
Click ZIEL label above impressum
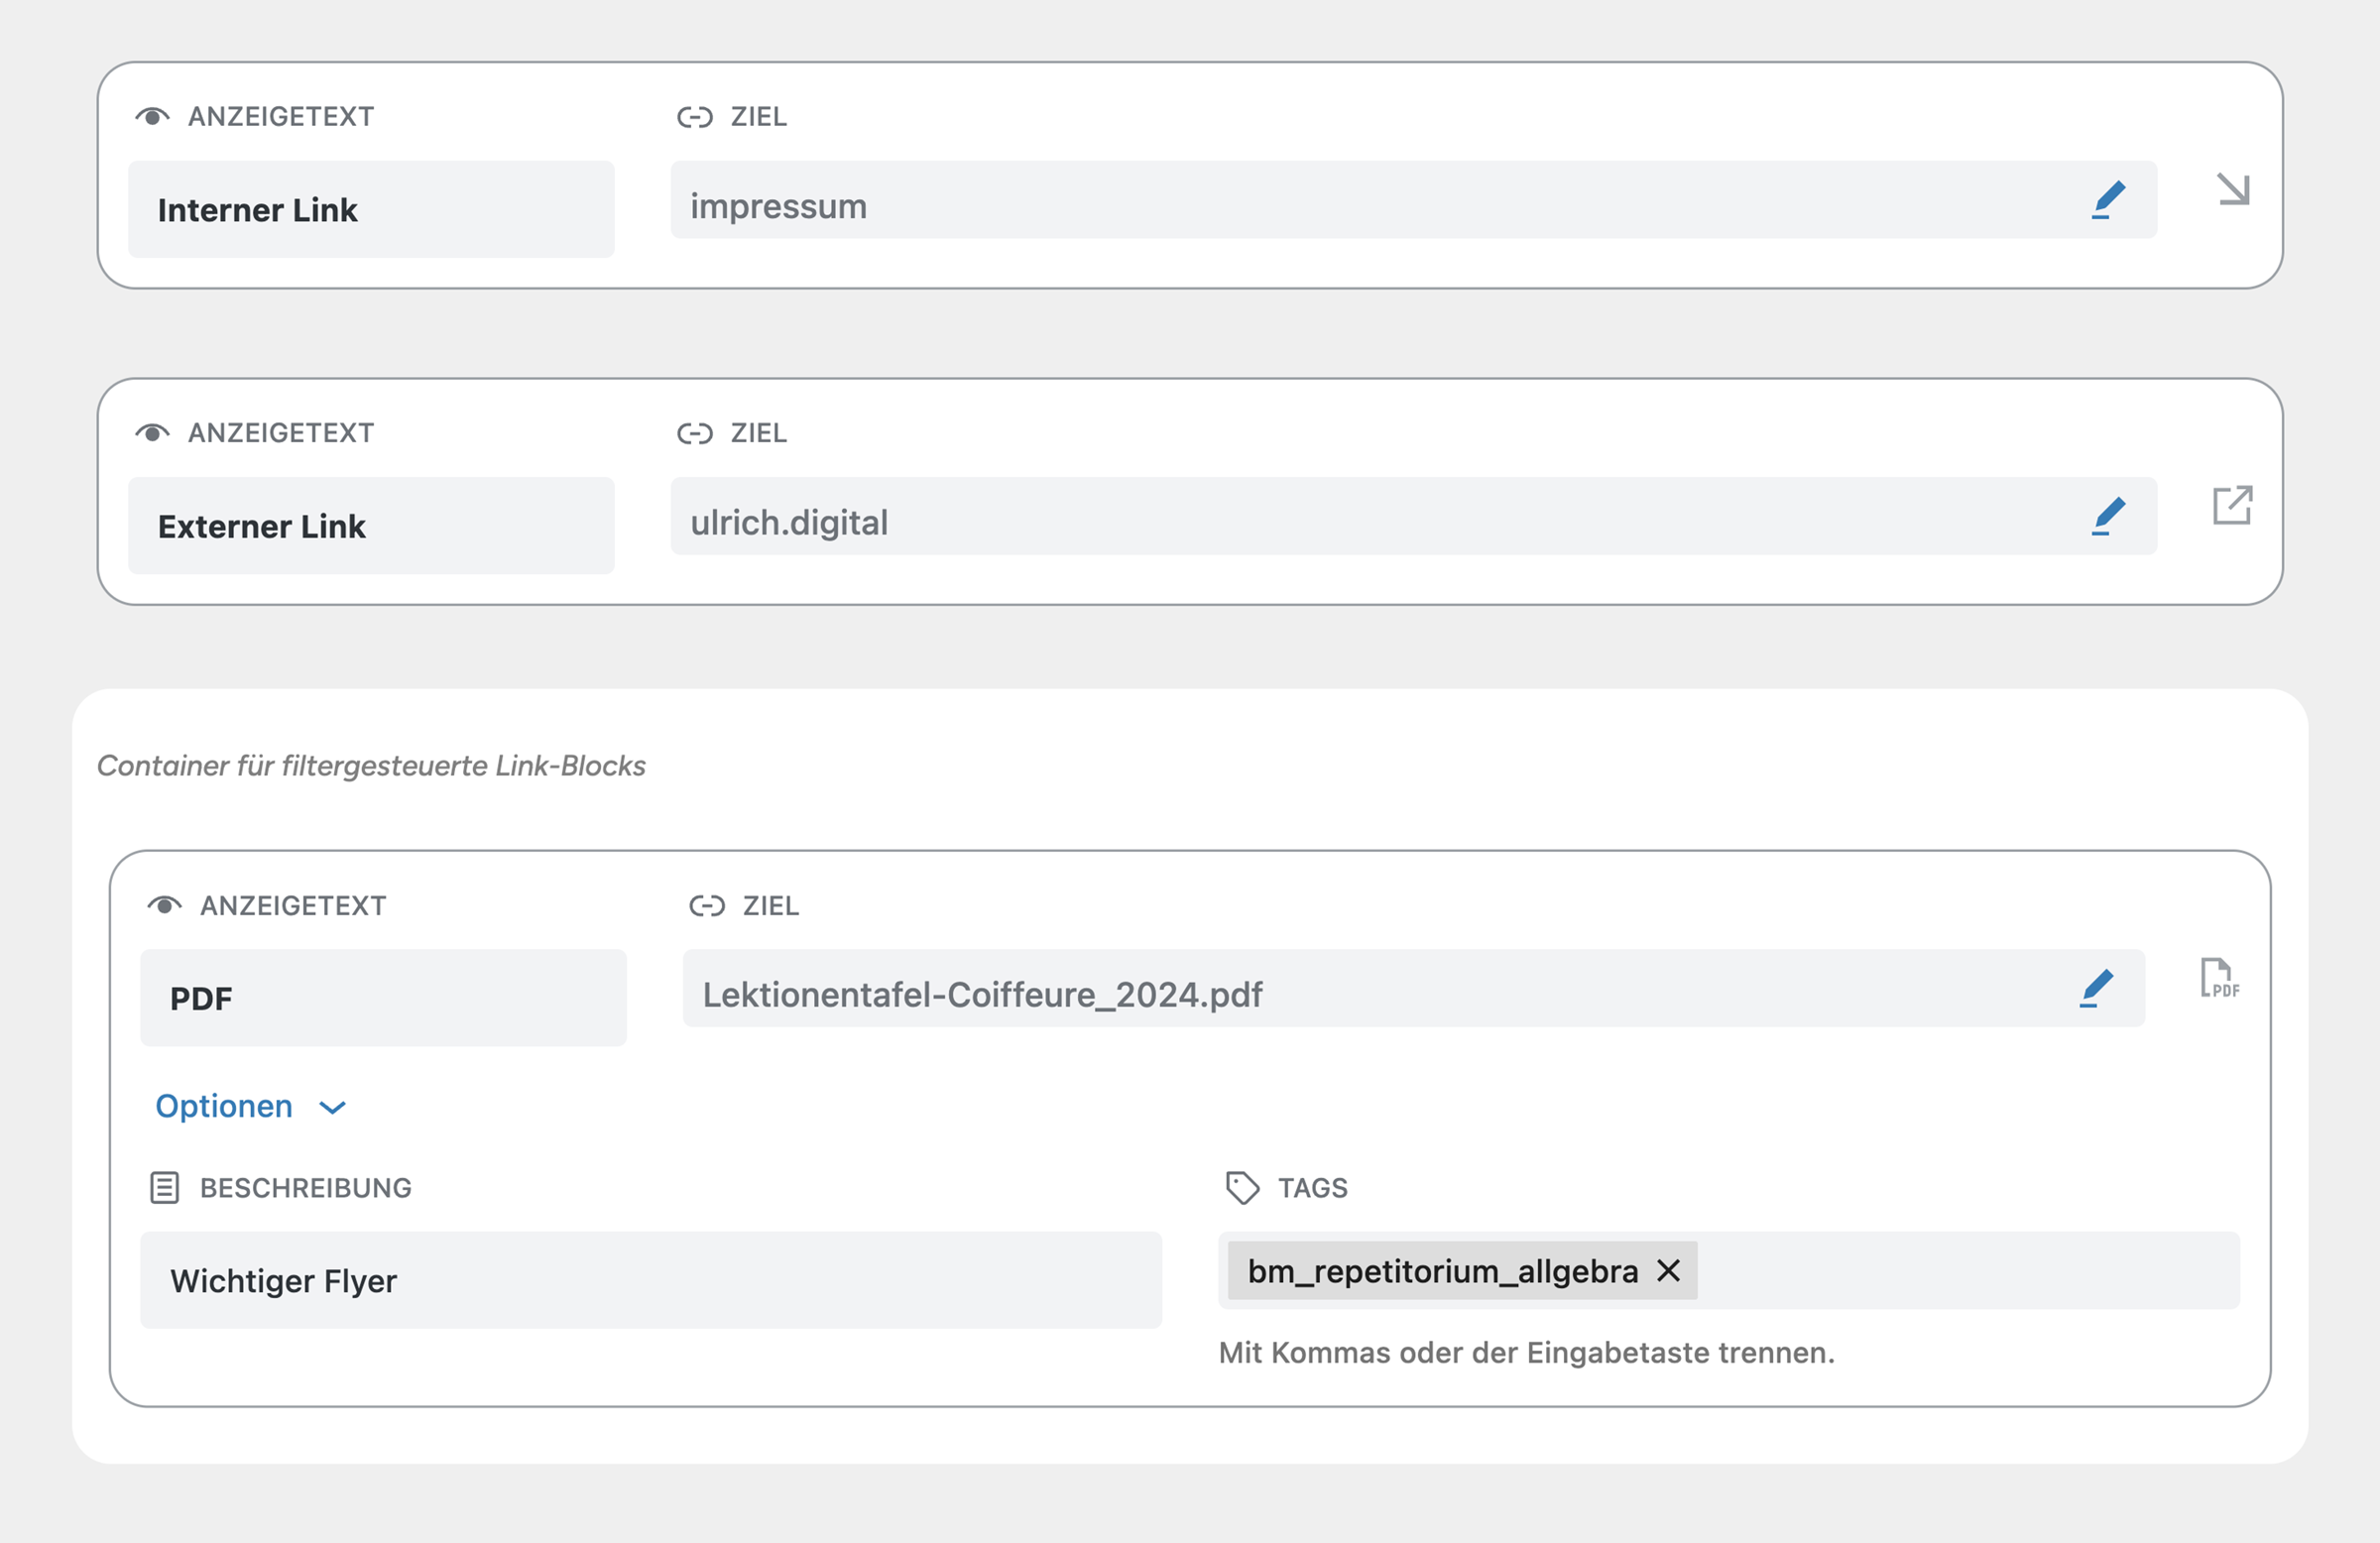point(759,117)
